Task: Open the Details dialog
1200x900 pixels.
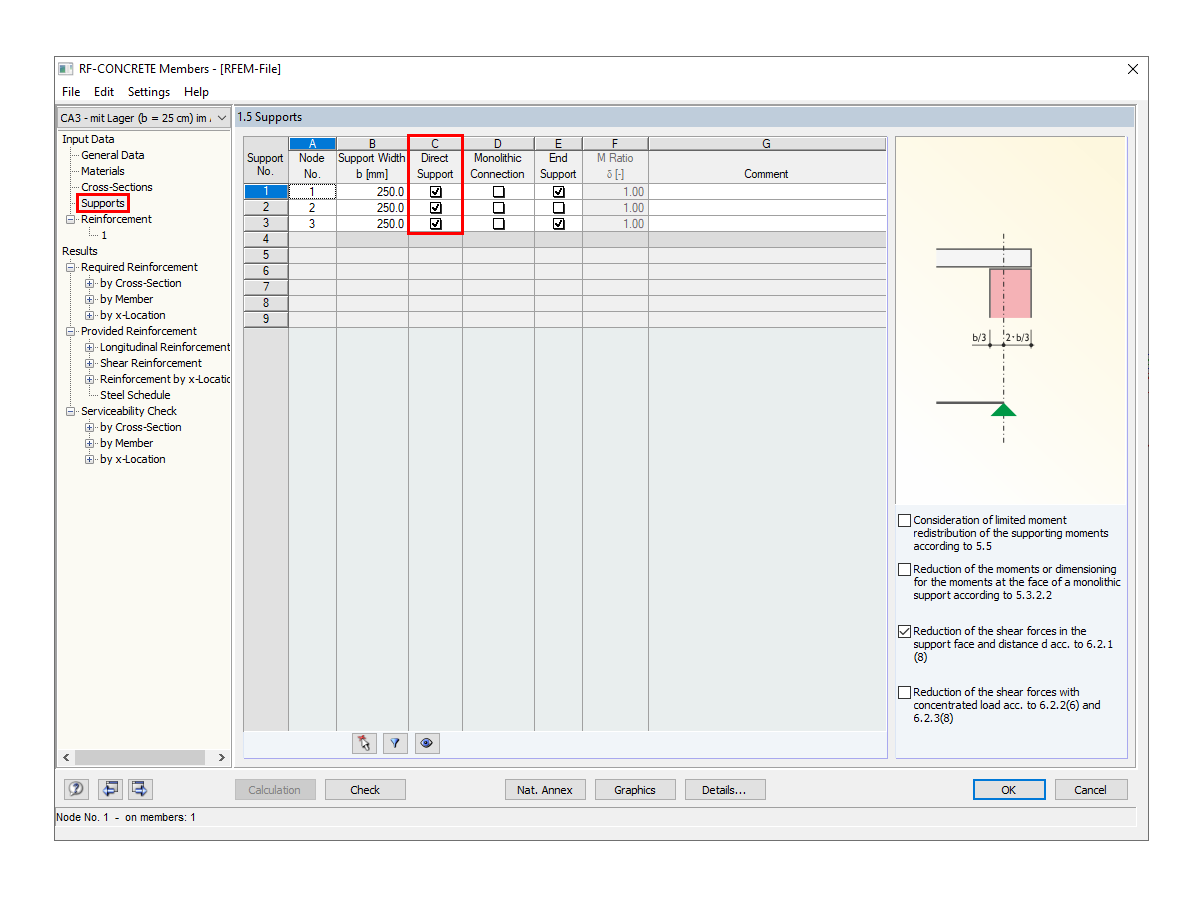Action: 725,789
